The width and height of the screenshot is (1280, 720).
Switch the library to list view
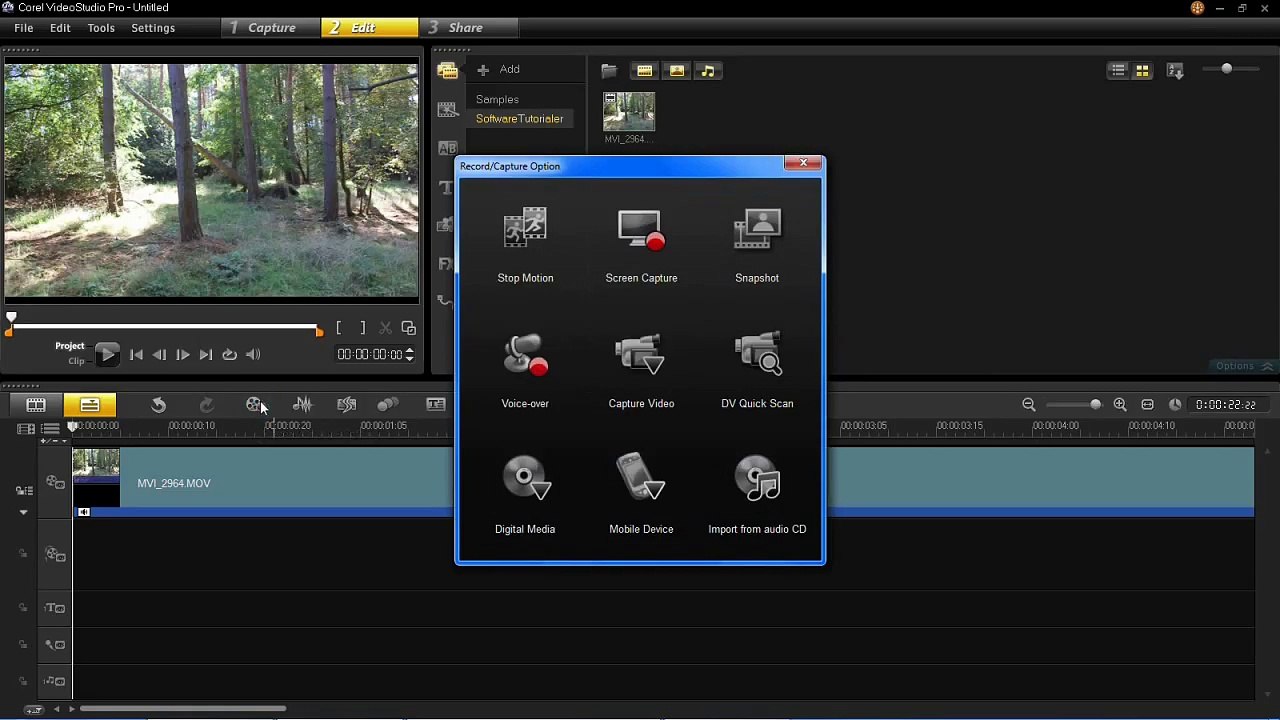click(1118, 70)
